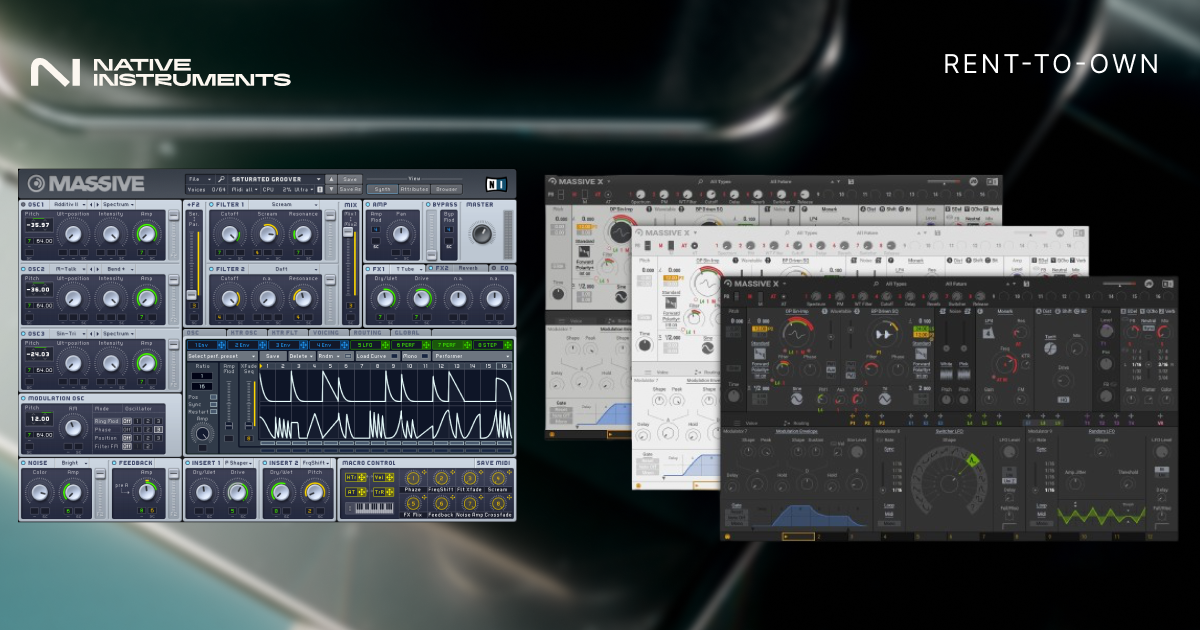Go to next preset with down arrow

coord(331,189)
